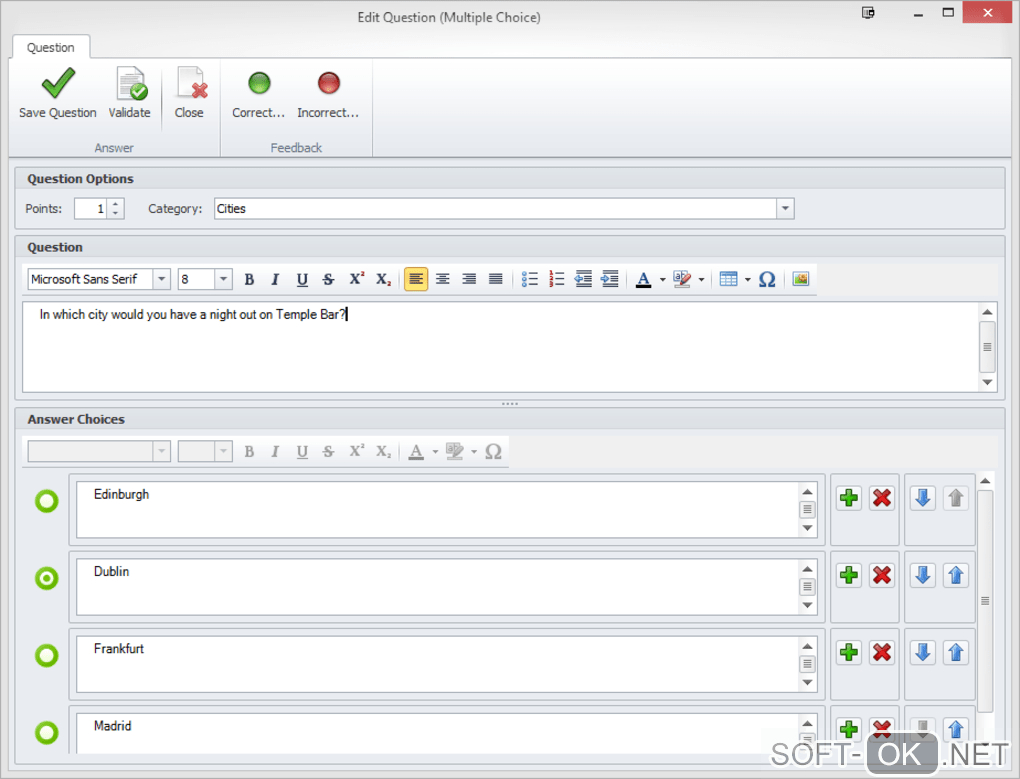Decrease indent in question editor
Screen dimensions: 1020x779
click(x=583, y=279)
